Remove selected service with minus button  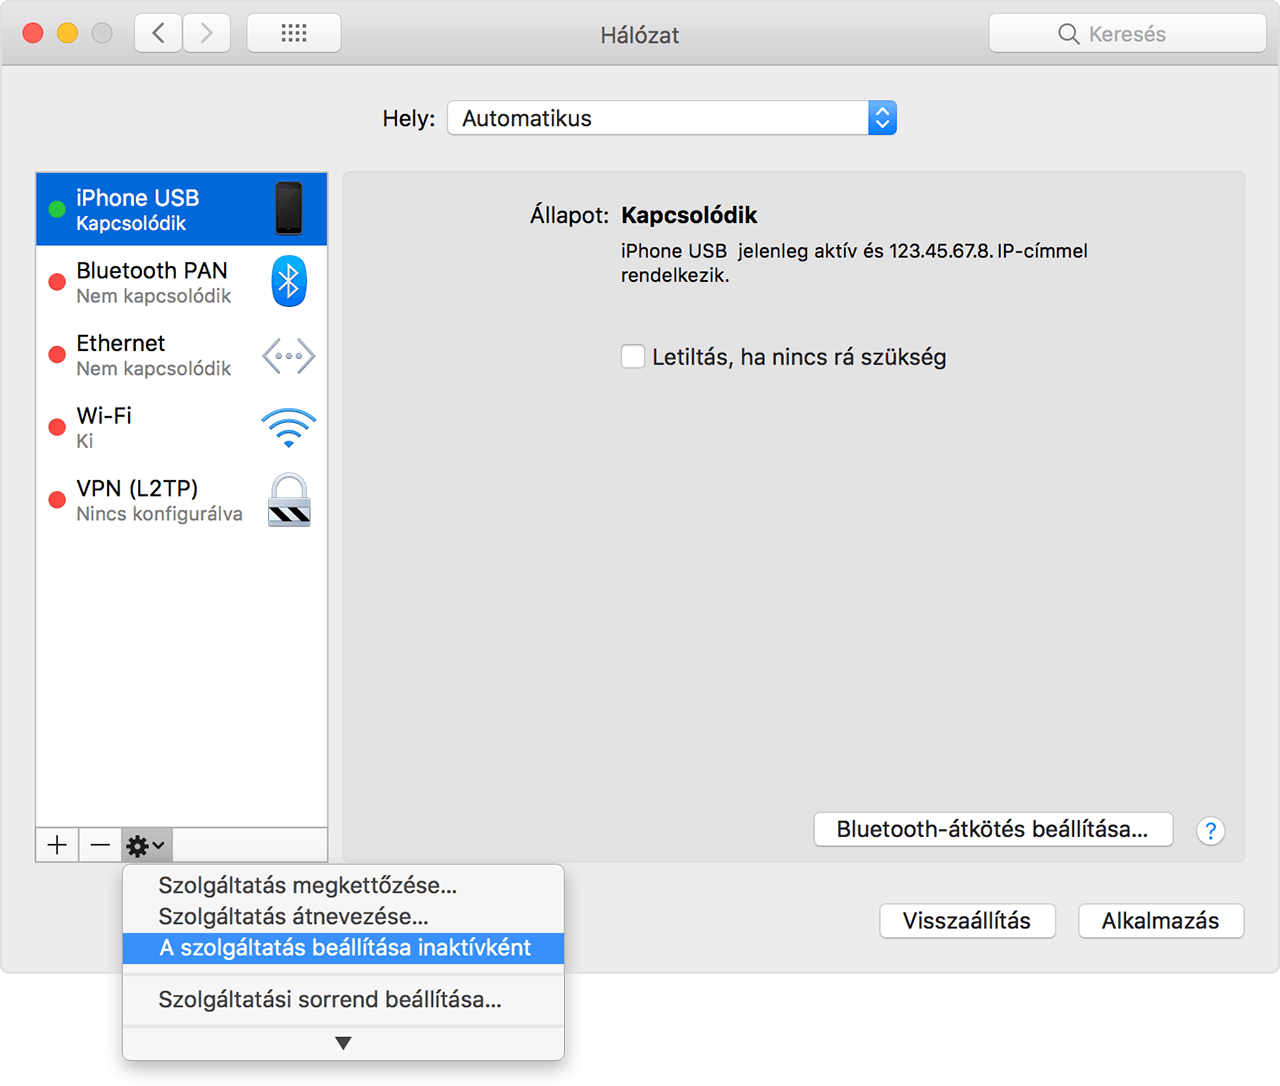coord(100,845)
